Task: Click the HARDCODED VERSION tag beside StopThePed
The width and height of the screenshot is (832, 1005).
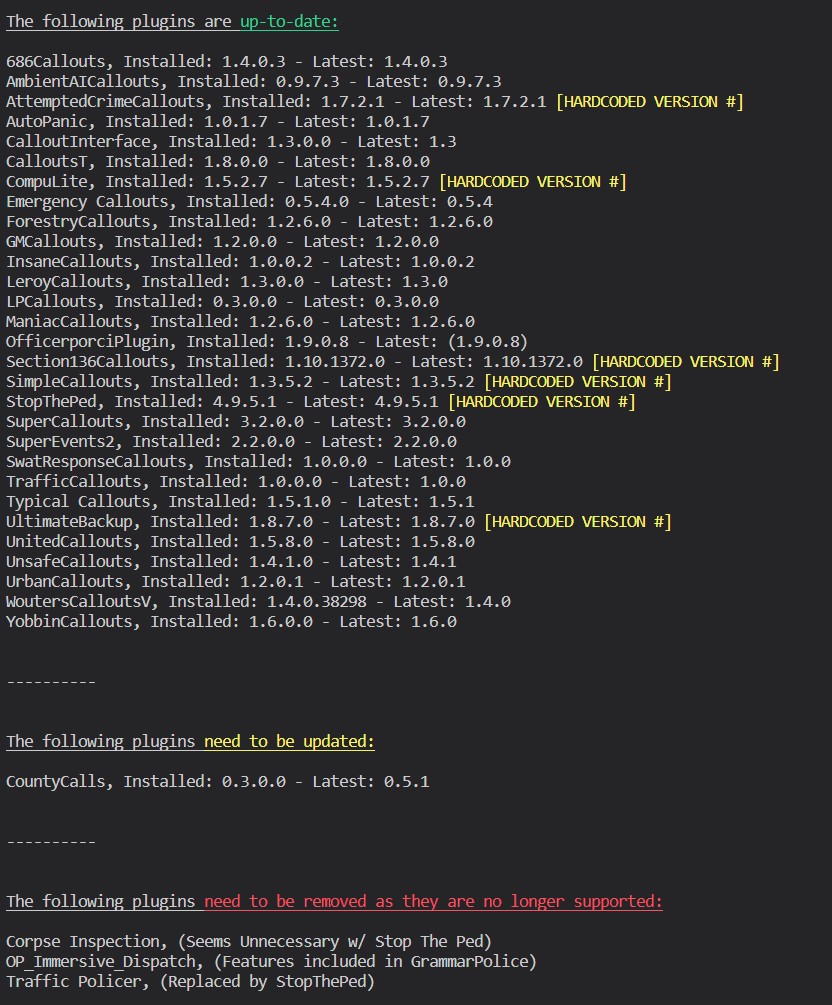Action: click(x=541, y=401)
